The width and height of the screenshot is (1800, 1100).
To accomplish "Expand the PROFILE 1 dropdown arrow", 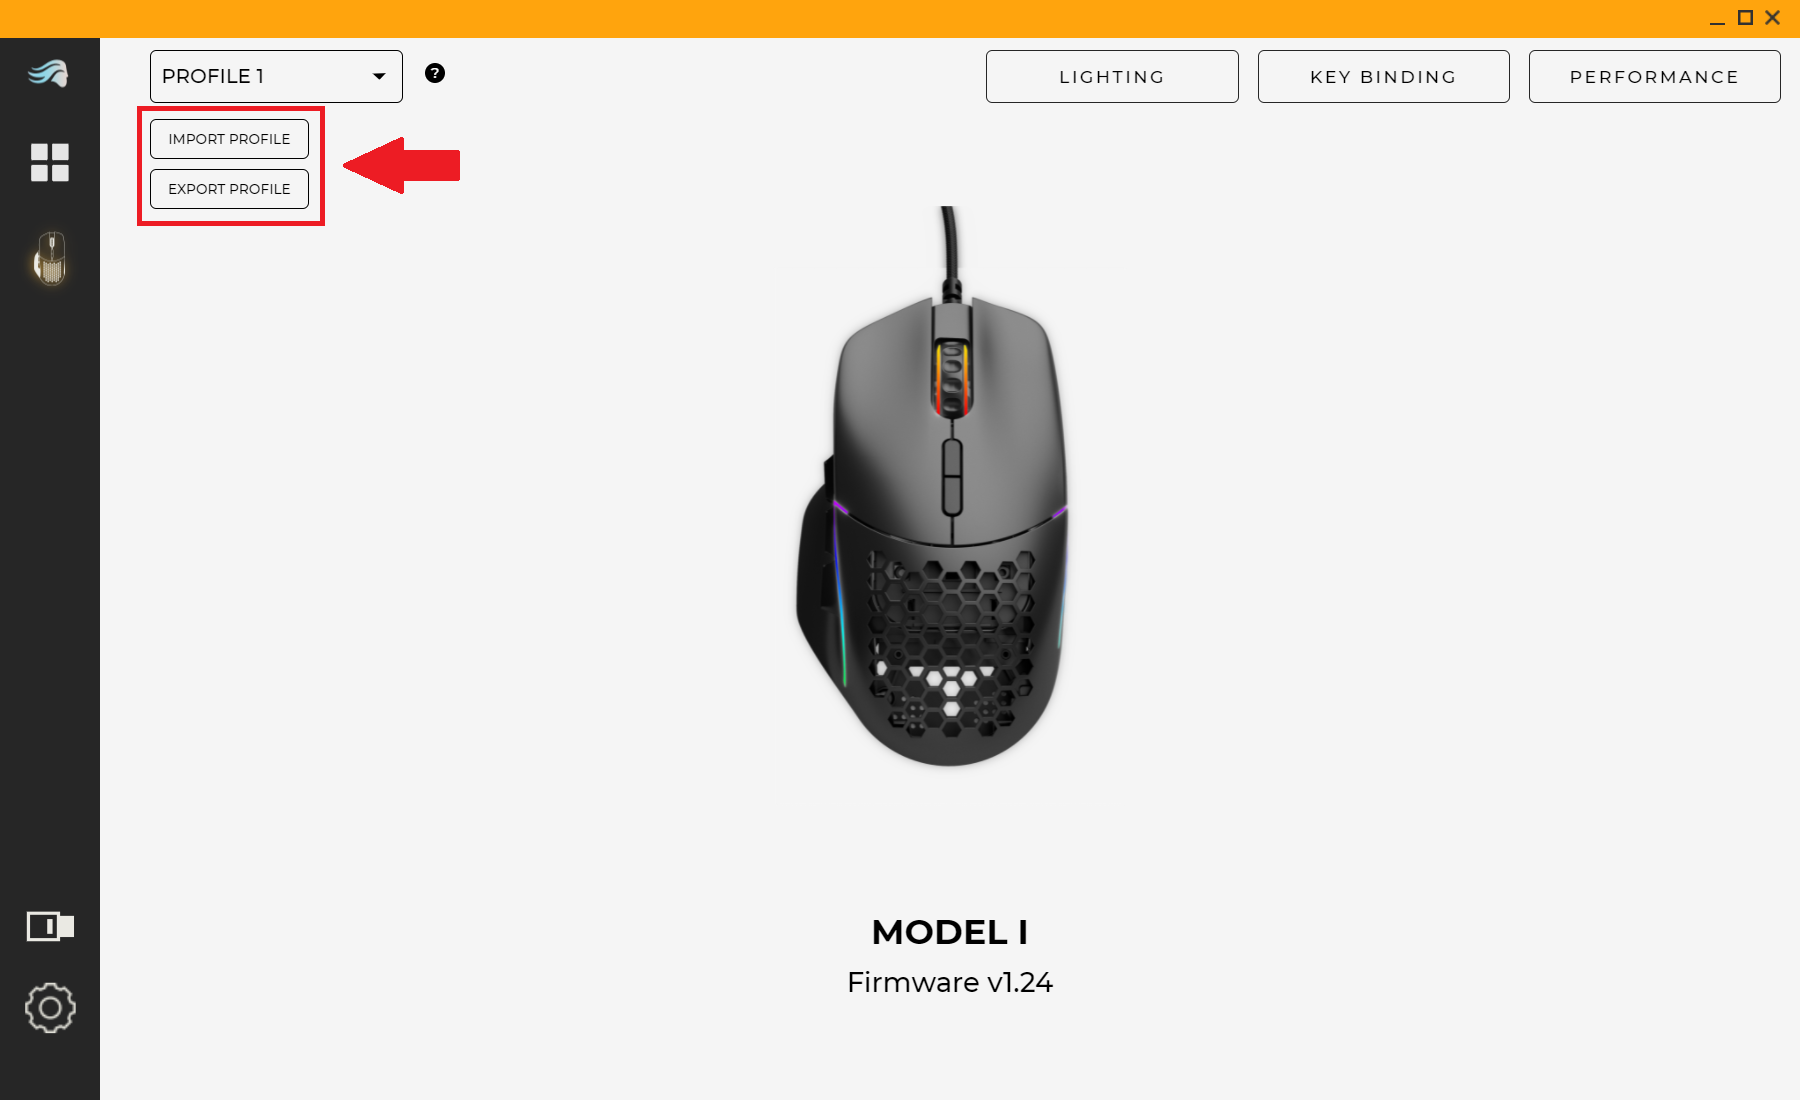I will 379,76.
